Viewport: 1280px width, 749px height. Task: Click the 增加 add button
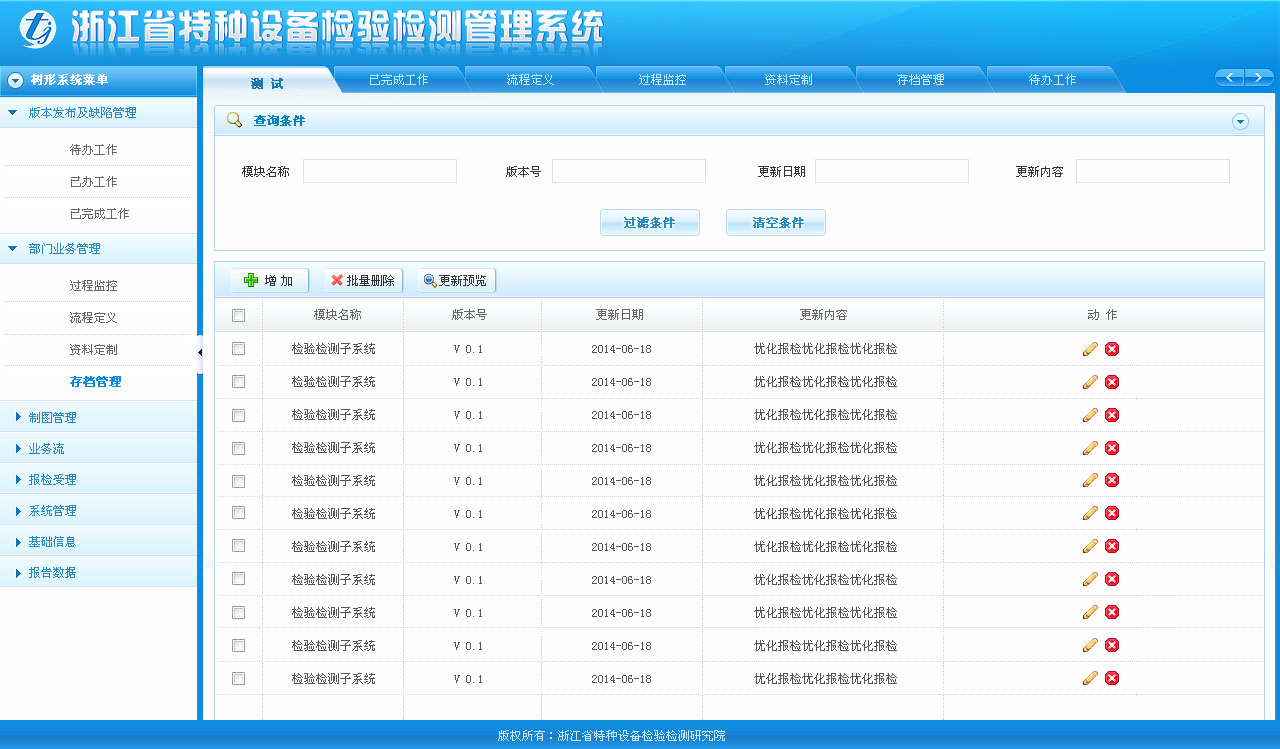click(x=269, y=281)
